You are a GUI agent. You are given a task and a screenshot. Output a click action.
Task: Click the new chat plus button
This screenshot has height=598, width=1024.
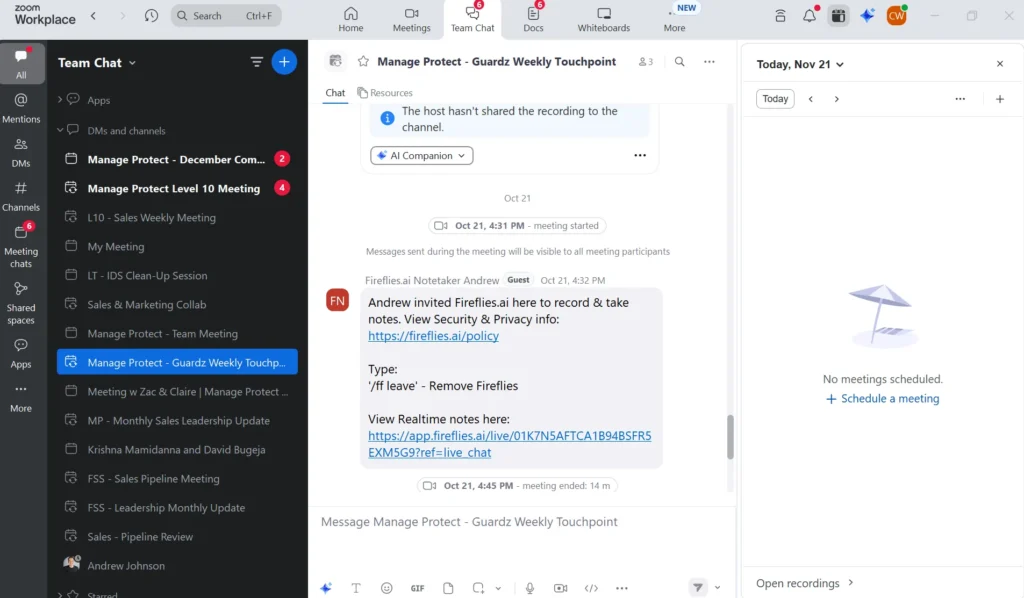284,62
